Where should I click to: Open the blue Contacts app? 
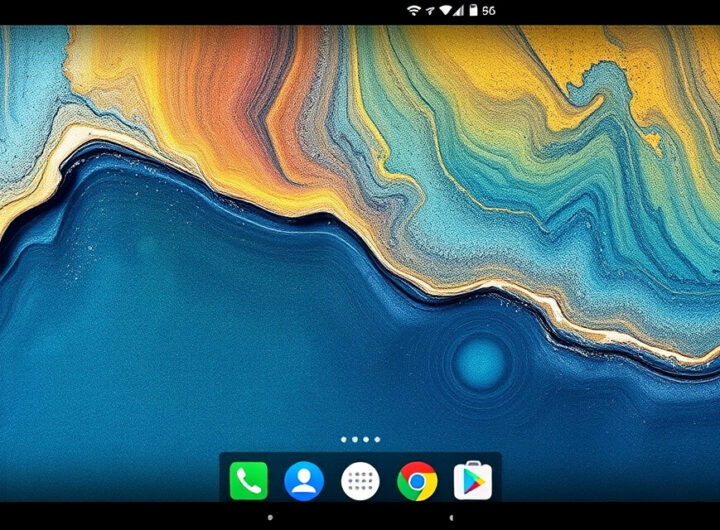tap(304, 481)
